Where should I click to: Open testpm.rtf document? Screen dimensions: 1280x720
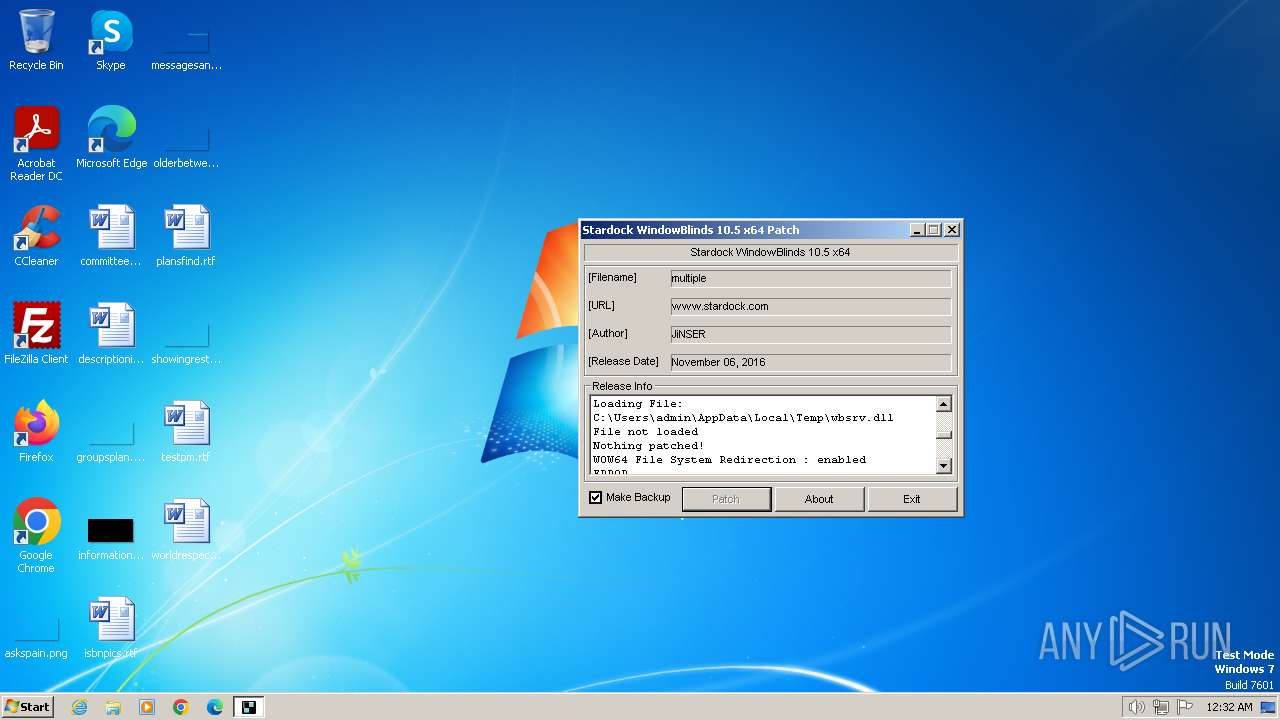[186, 431]
